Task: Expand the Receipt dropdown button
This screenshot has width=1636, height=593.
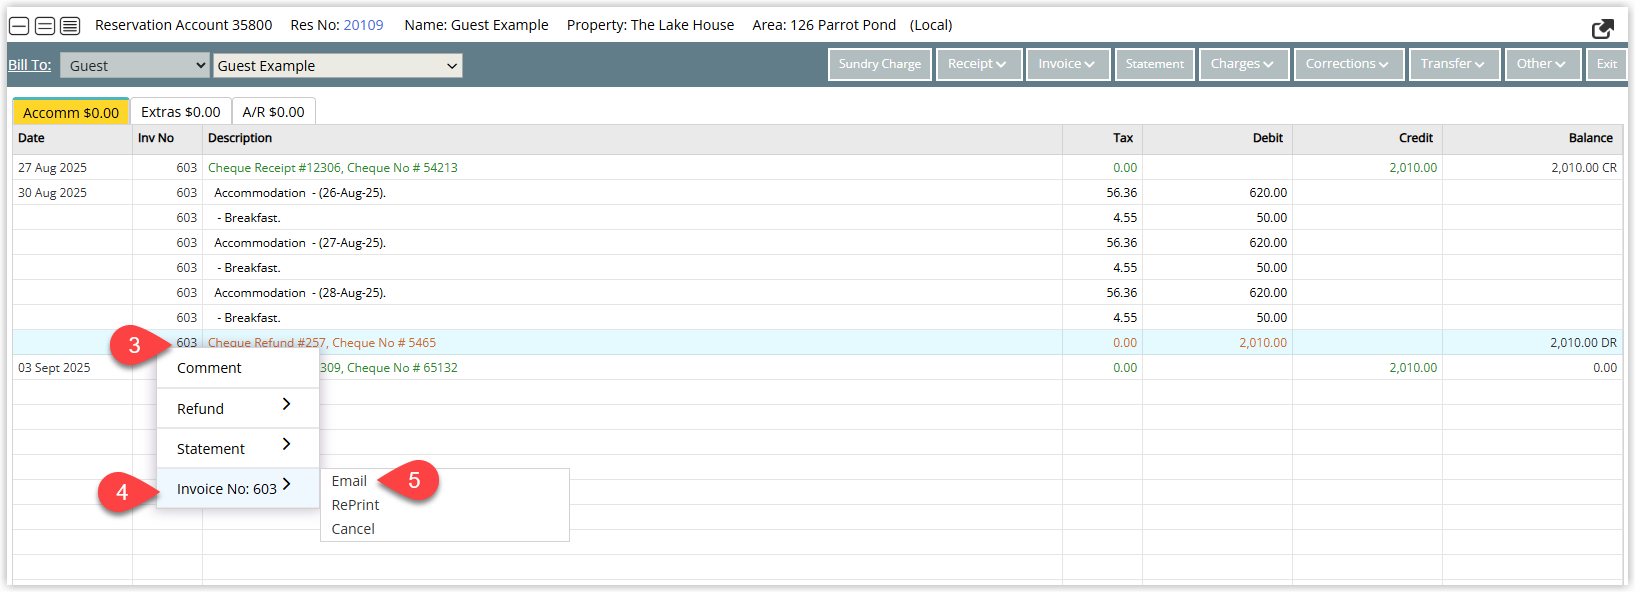Action: coord(978,64)
